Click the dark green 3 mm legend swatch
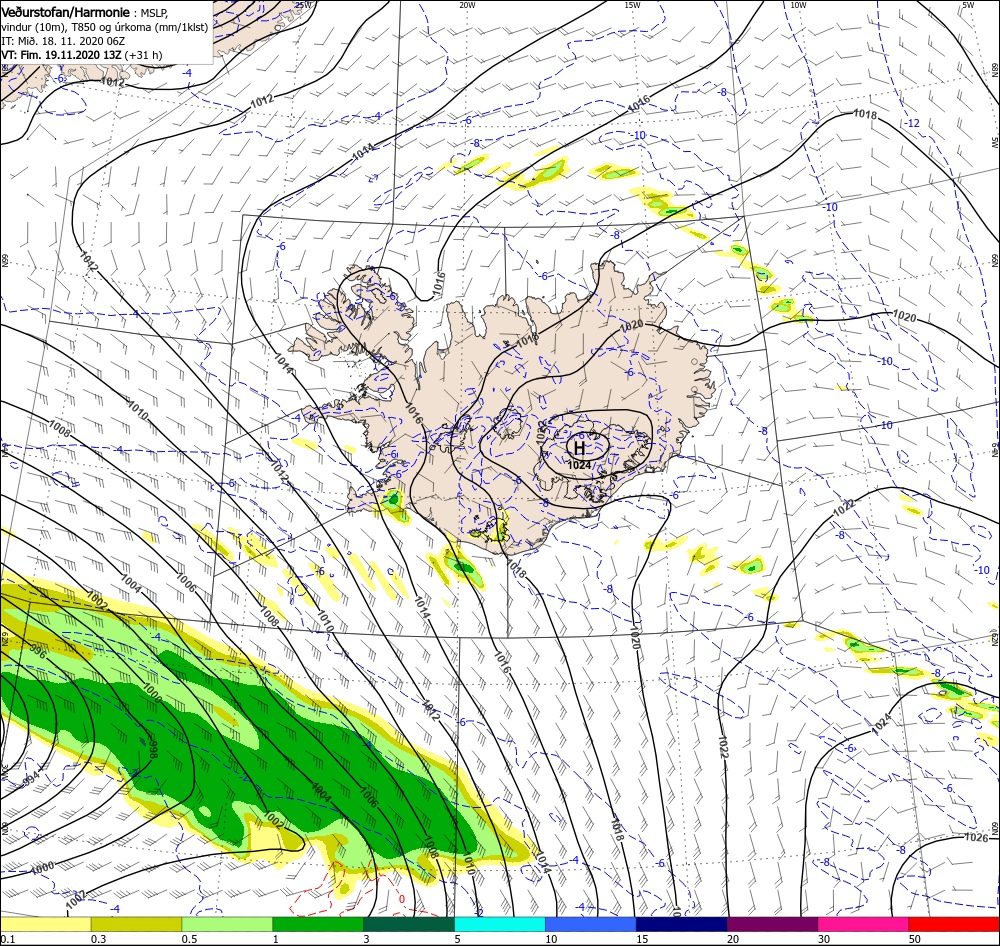Image resolution: width=1000 pixels, height=946 pixels. click(409, 924)
